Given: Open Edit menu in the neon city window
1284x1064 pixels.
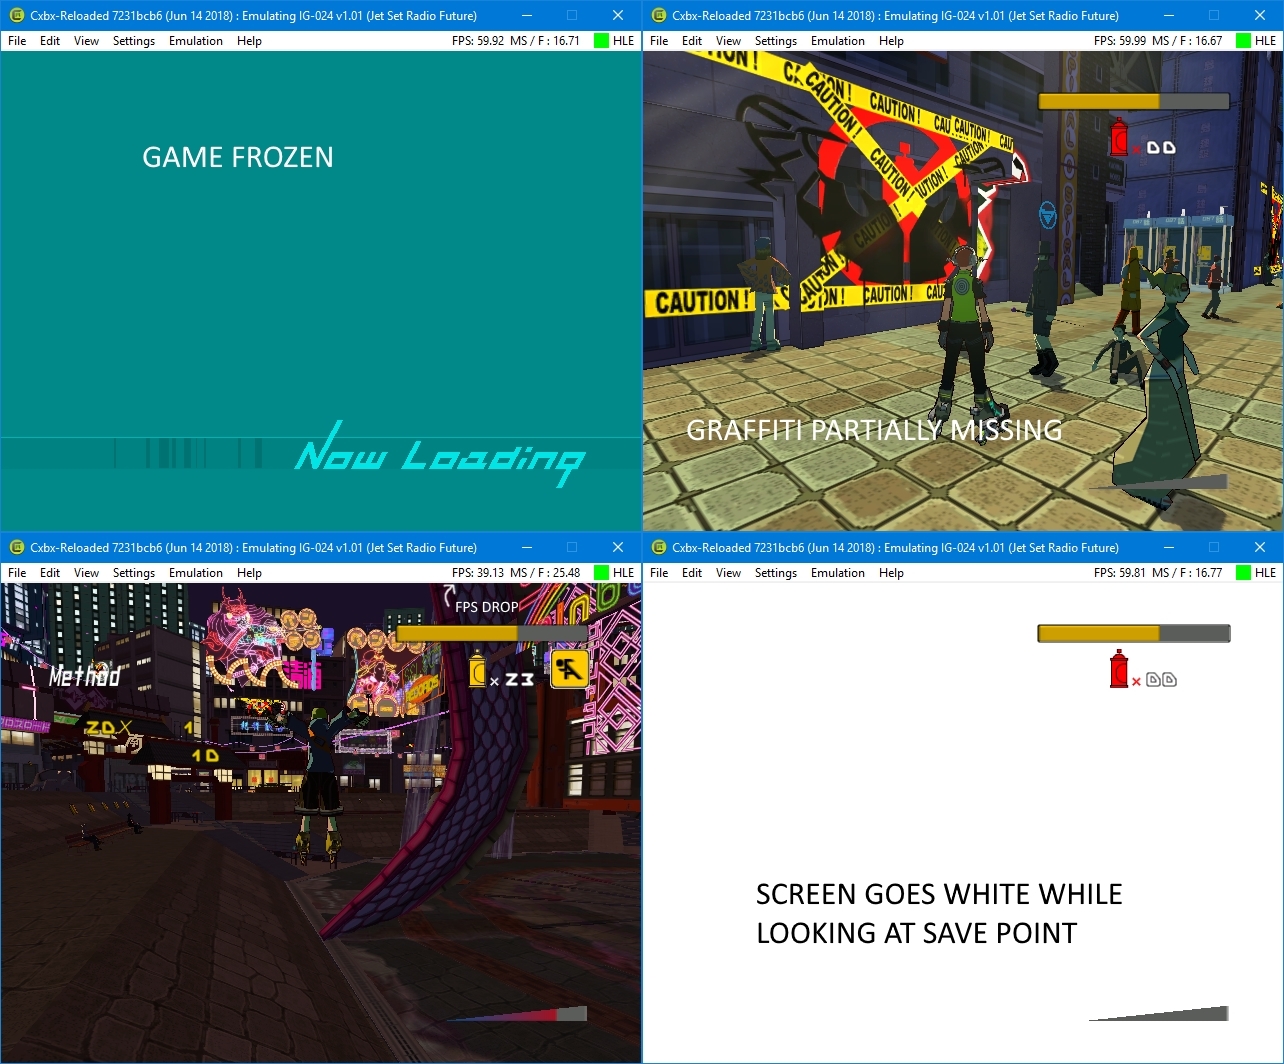Looking at the screenshot, I should click(x=50, y=573).
